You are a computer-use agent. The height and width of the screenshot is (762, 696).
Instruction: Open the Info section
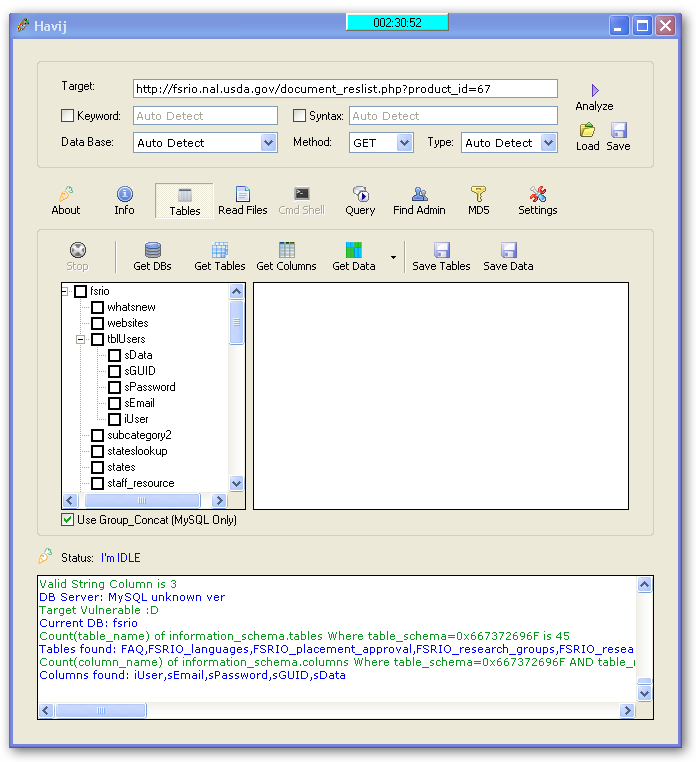[124, 200]
